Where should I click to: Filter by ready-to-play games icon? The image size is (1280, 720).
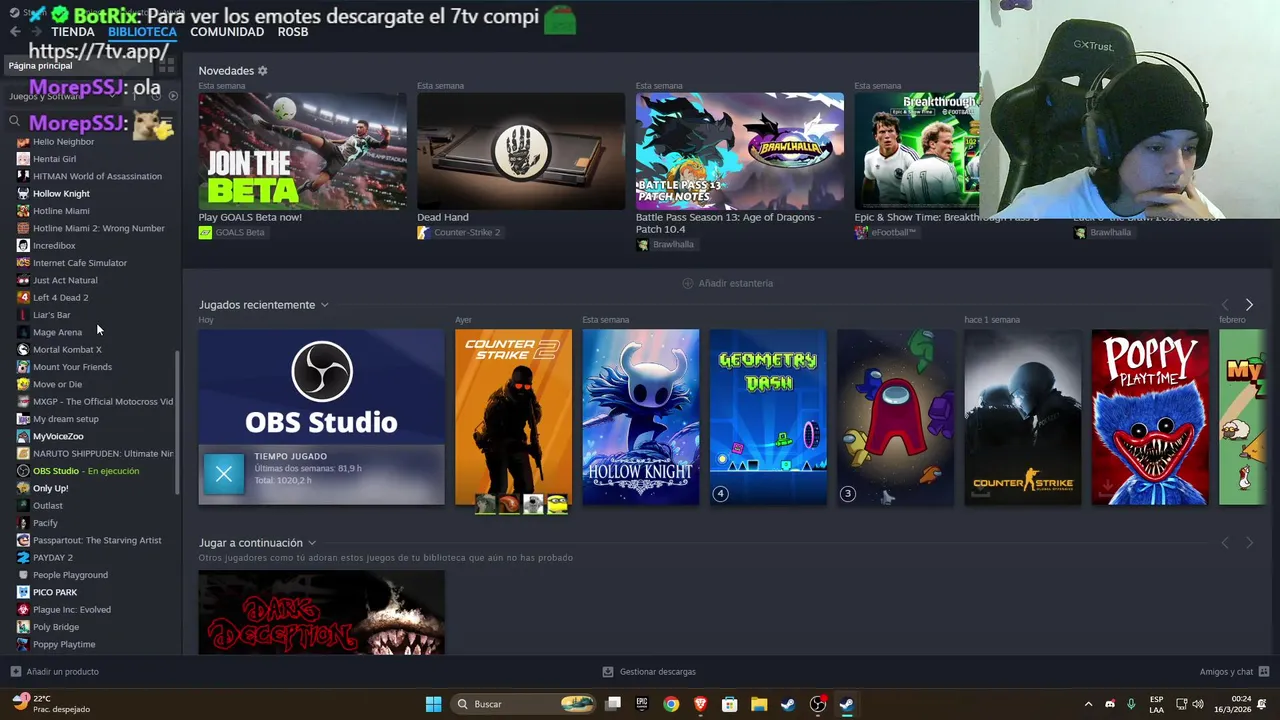(173, 96)
